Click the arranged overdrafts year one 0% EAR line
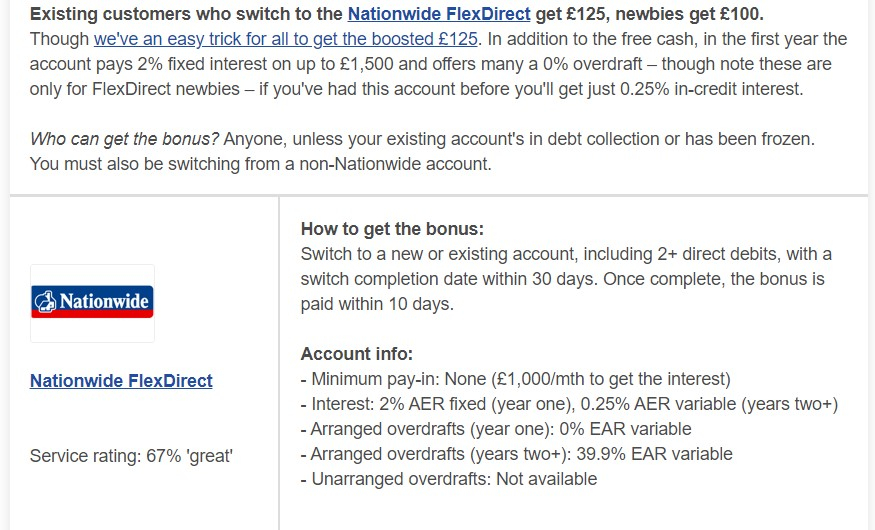The width and height of the screenshot is (875, 530). pyautogui.click(x=496, y=428)
